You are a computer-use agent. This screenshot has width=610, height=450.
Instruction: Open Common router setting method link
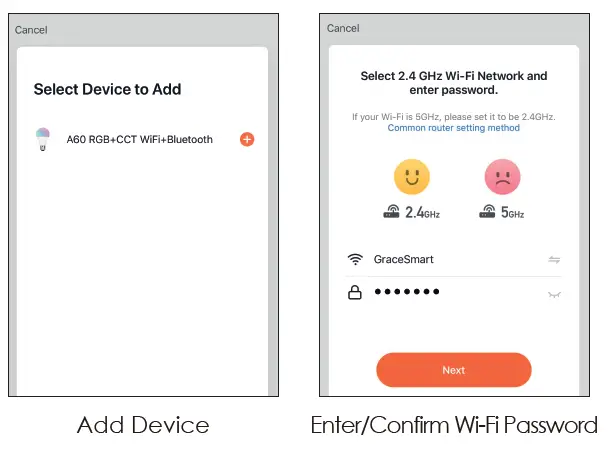(x=454, y=128)
